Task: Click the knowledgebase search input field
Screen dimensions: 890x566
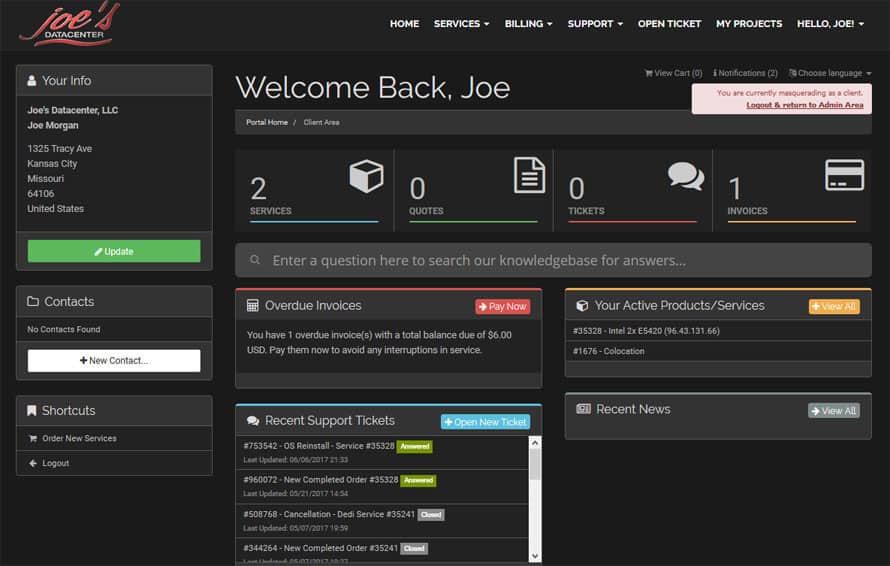Action: [553, 260]
